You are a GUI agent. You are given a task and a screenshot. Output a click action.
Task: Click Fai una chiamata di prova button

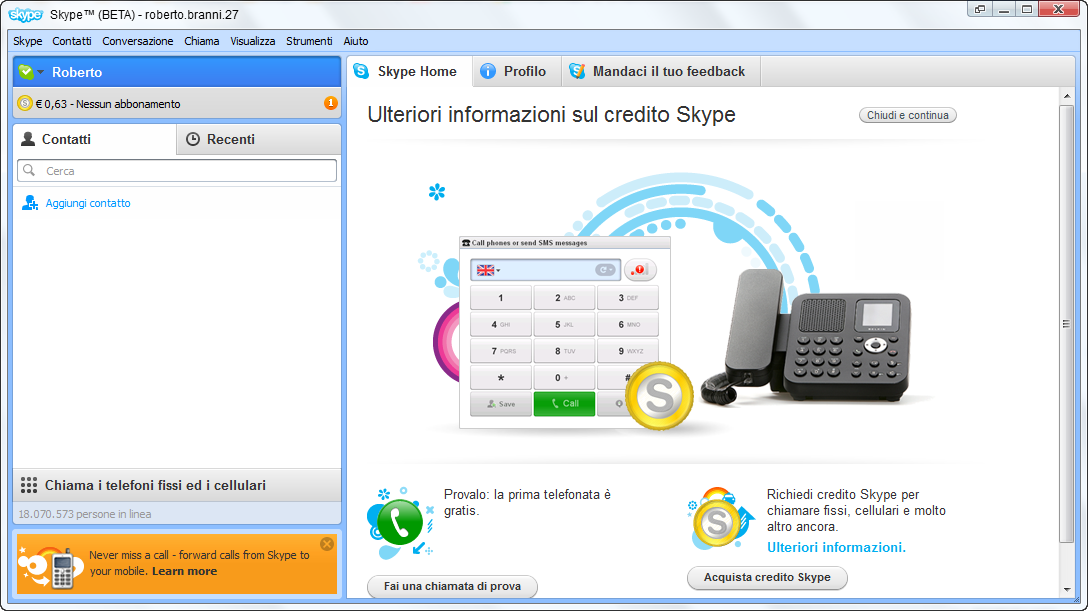coord(452,586)
